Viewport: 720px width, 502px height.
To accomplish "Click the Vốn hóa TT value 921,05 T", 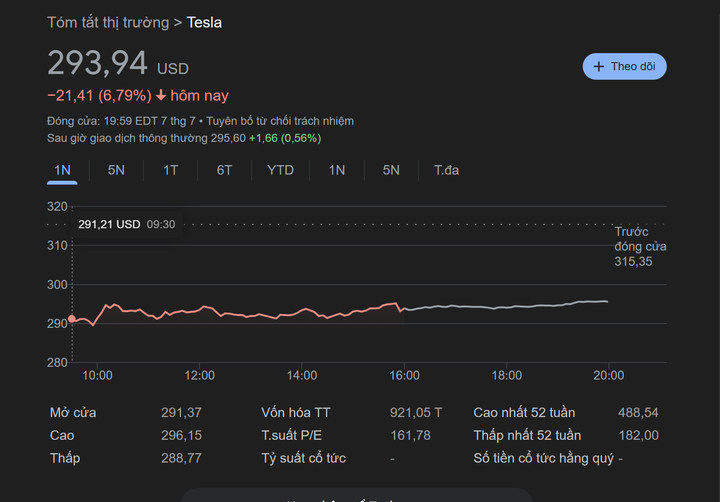I will pos(416,412).
